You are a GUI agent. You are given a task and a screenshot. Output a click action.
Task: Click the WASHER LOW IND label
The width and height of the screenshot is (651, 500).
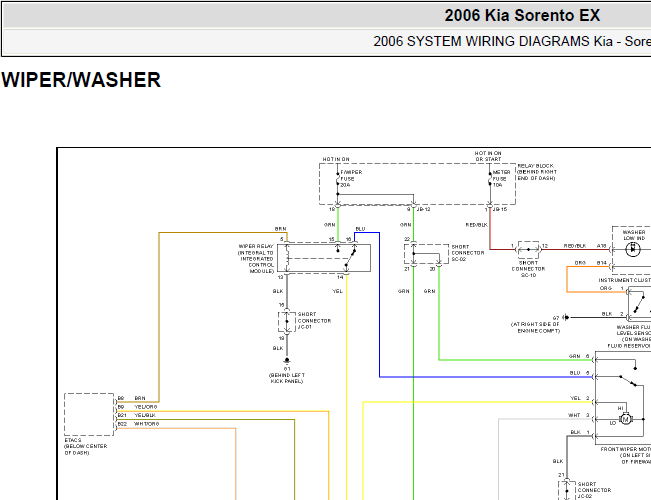pos(634,235)
